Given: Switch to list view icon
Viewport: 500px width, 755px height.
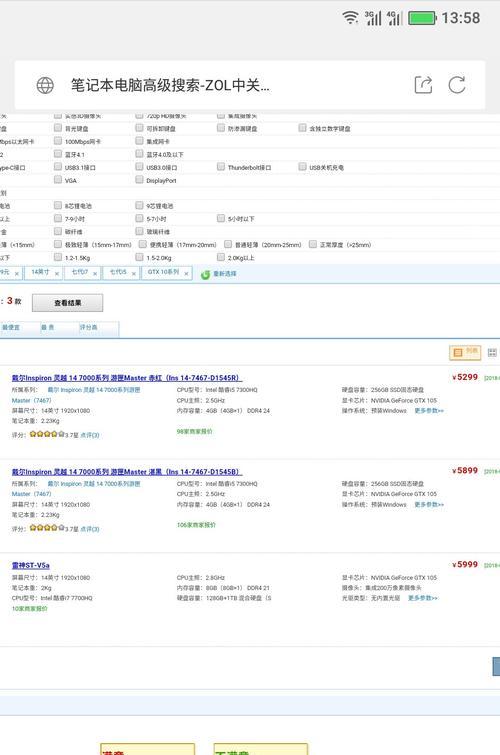Looking at the screenshot, I should (465, 352).
